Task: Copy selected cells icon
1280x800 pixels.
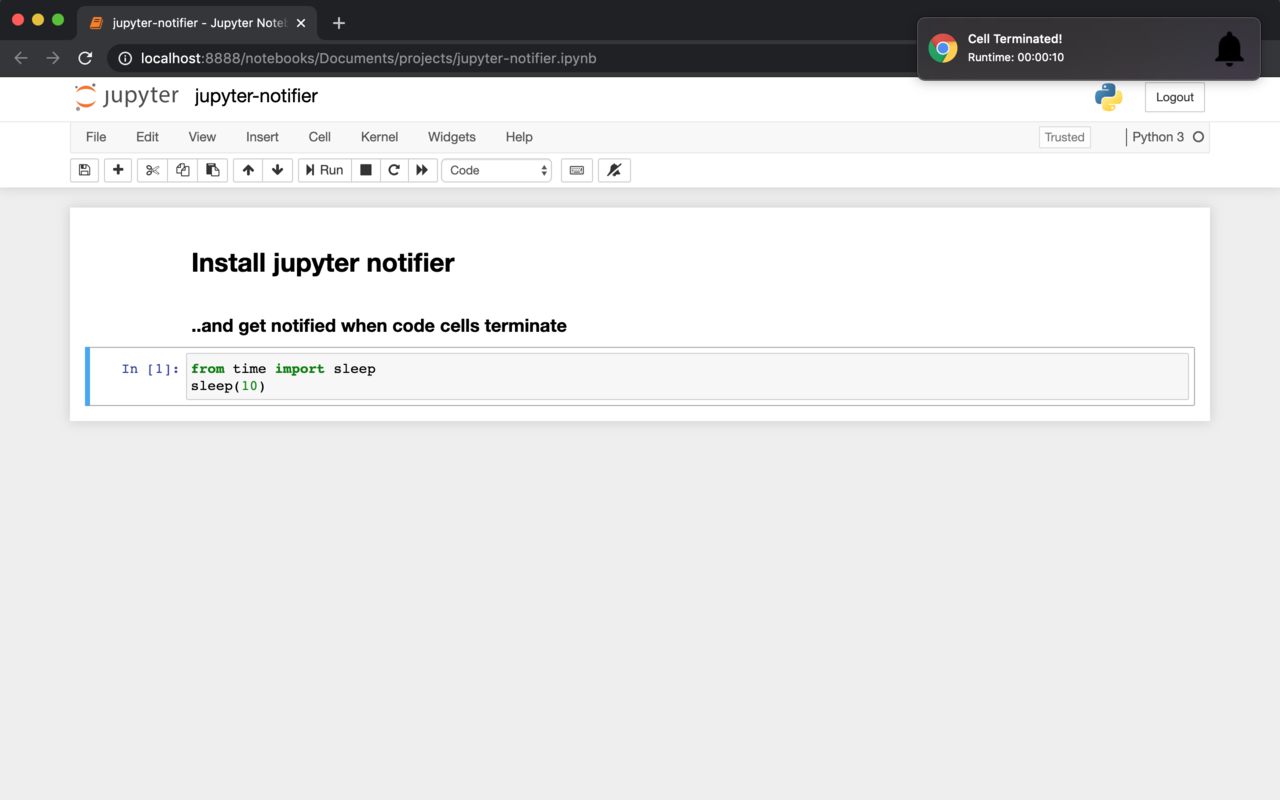Action: 182,170
